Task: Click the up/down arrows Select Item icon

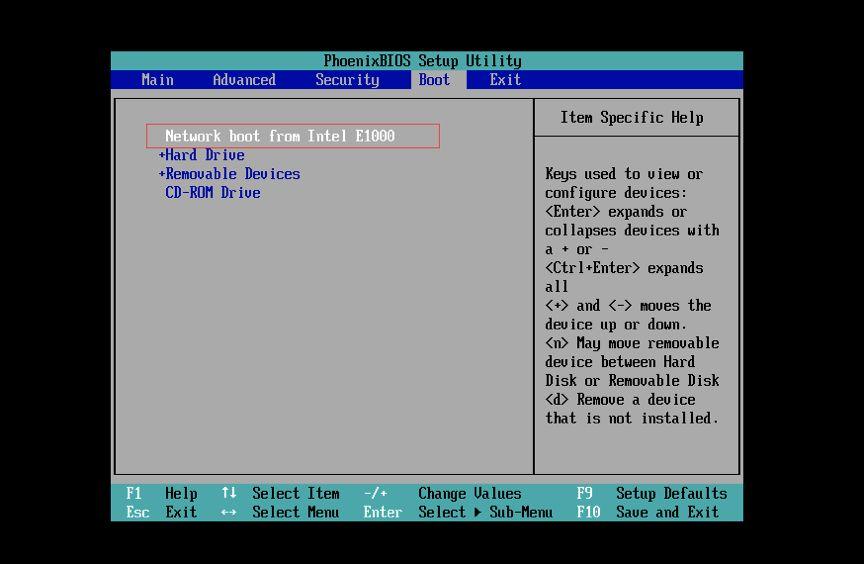Action: [229, 493]
